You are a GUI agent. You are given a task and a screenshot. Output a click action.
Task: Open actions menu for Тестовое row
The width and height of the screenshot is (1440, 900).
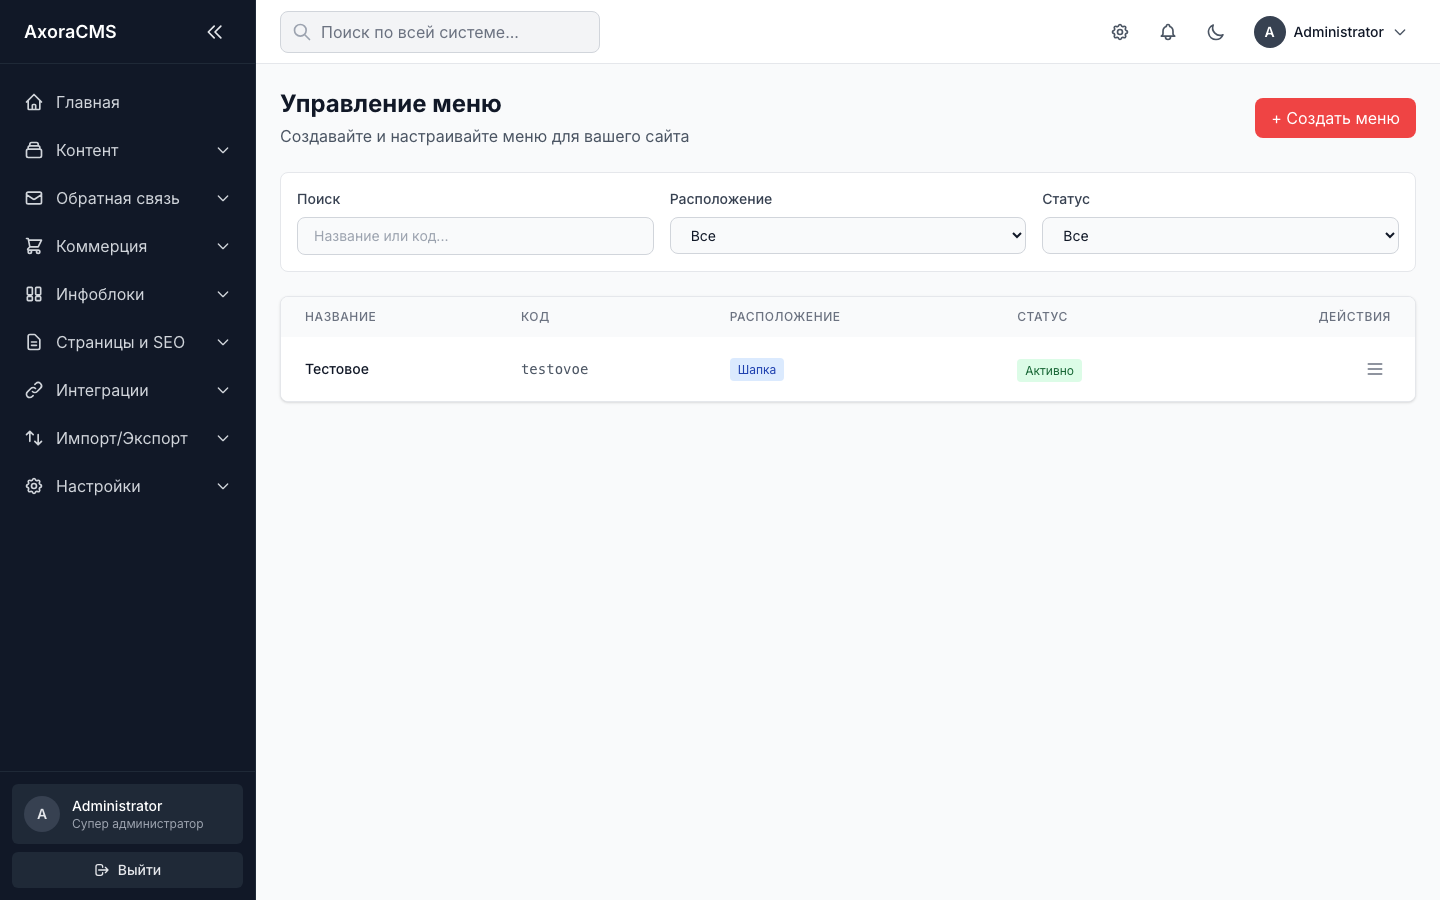[1375, 369]
